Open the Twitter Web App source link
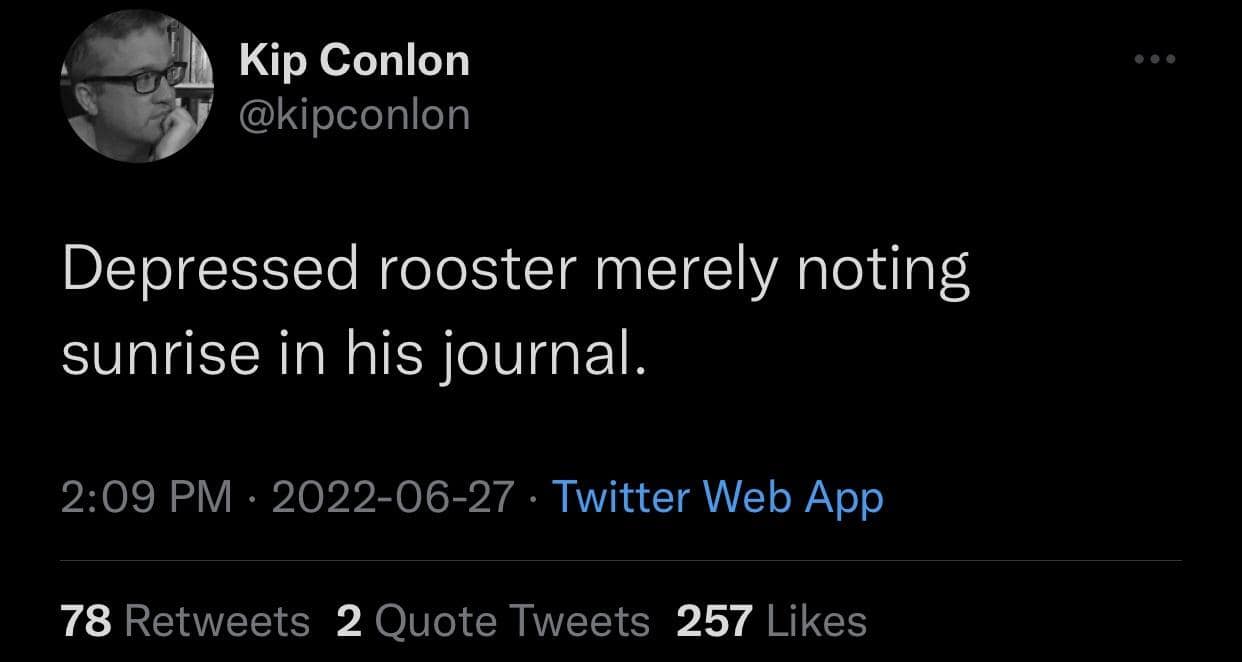The image size is (1242, 662). click(x=717, y=497)
